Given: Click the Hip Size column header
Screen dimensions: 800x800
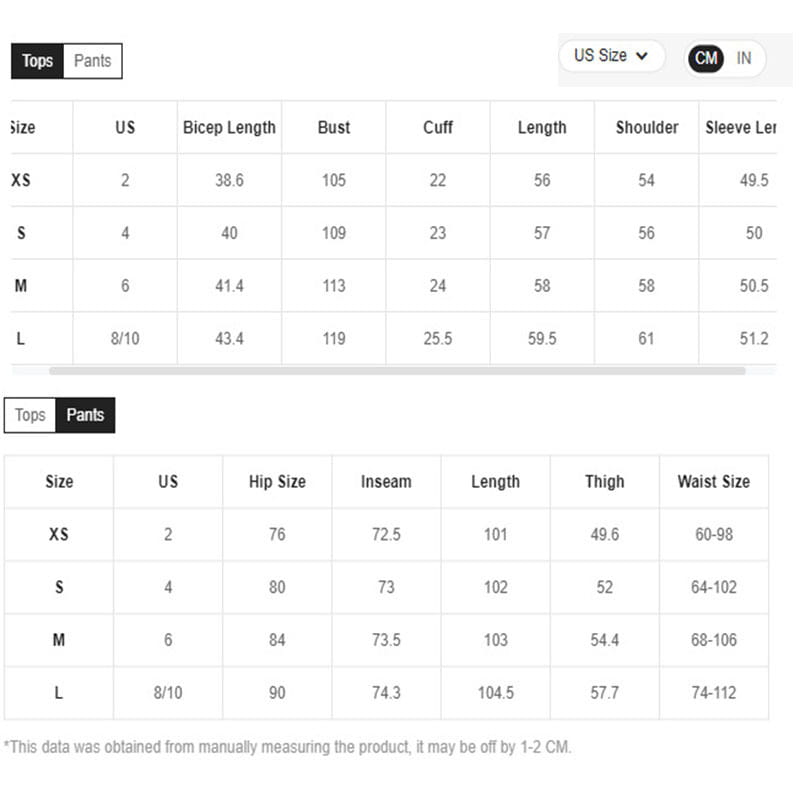Looking at the screenshot, I should point(277,481).
